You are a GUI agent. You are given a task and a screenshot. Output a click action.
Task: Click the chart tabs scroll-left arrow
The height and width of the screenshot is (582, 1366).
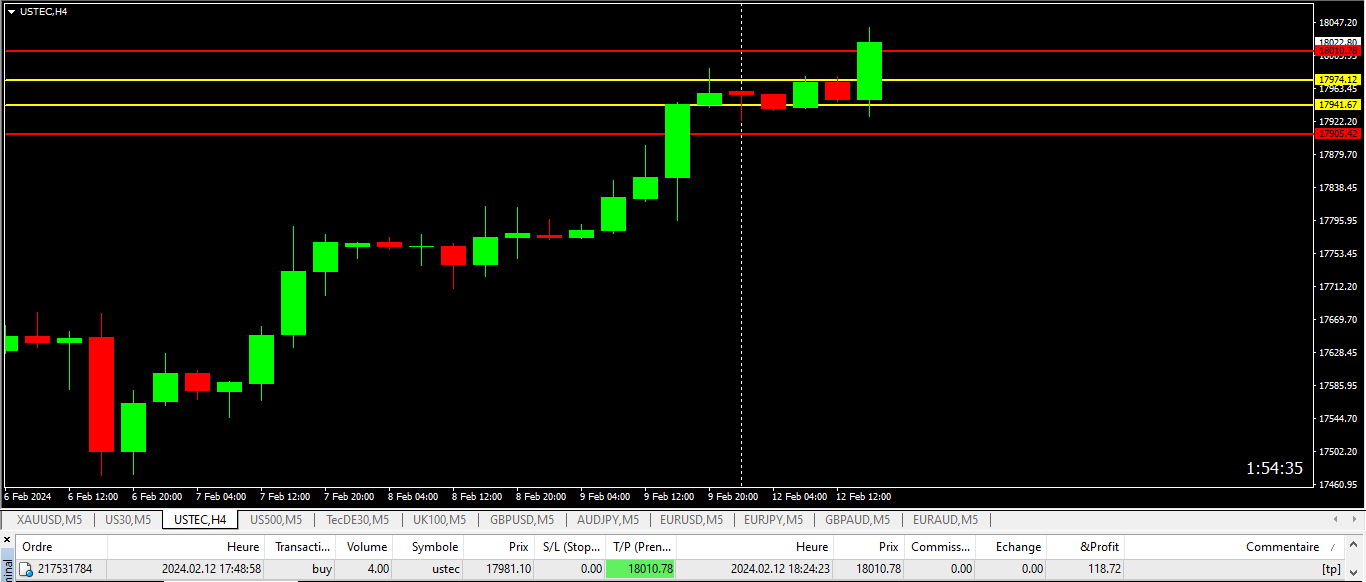click(x=1337, y=520)
